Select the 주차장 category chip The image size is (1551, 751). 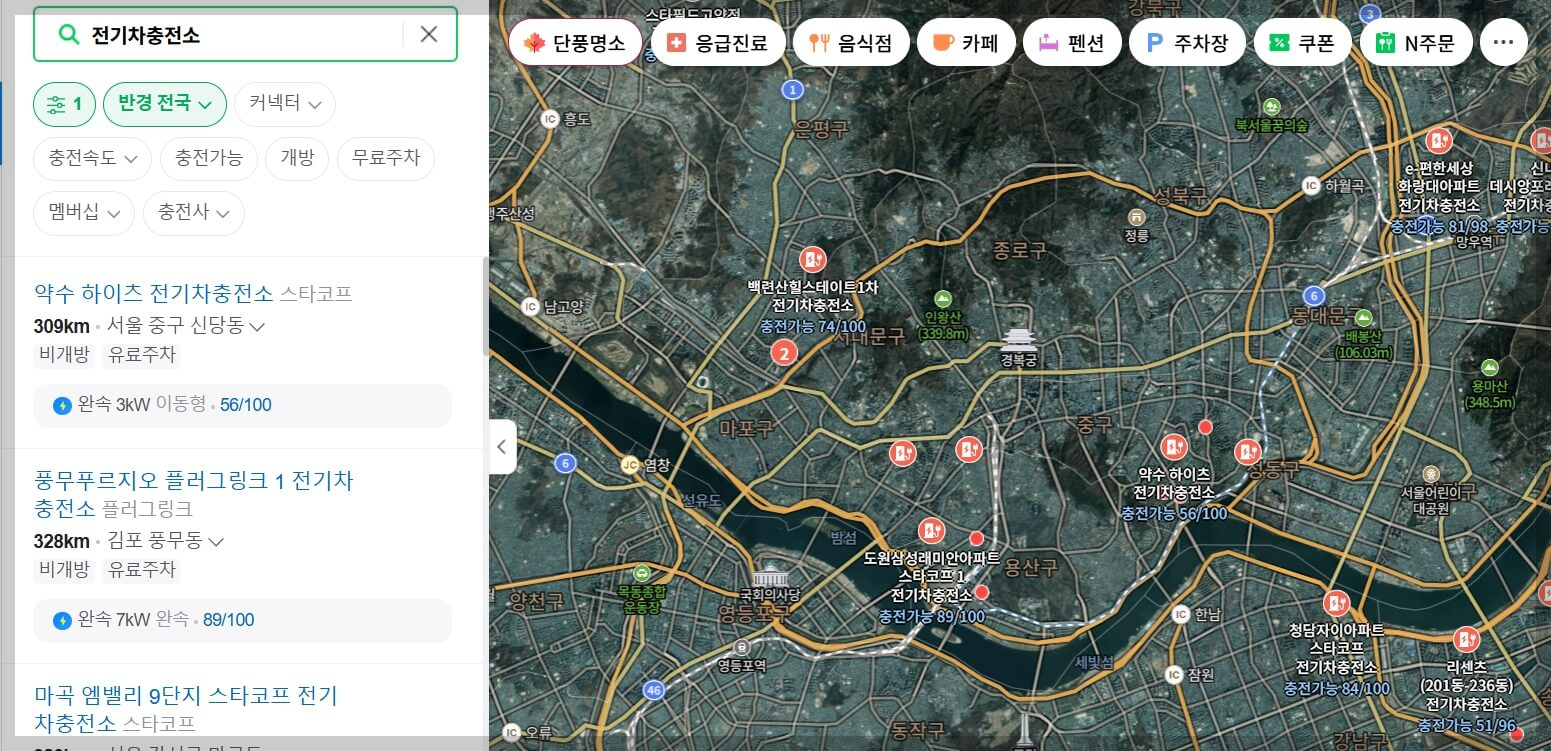point(1187,43)
